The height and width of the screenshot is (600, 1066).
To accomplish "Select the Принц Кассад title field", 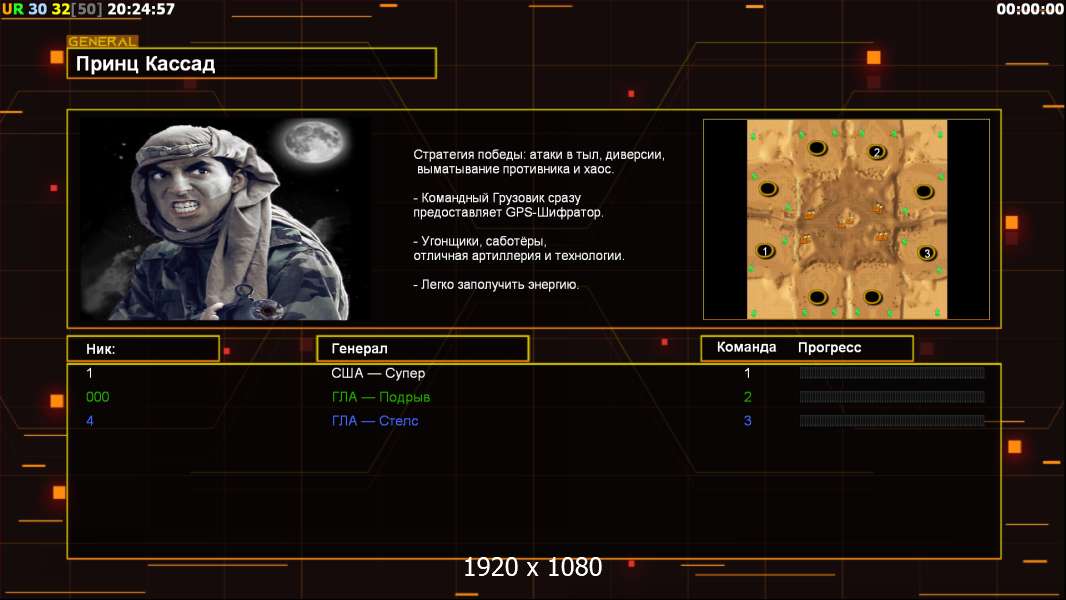I will [251, 64].
